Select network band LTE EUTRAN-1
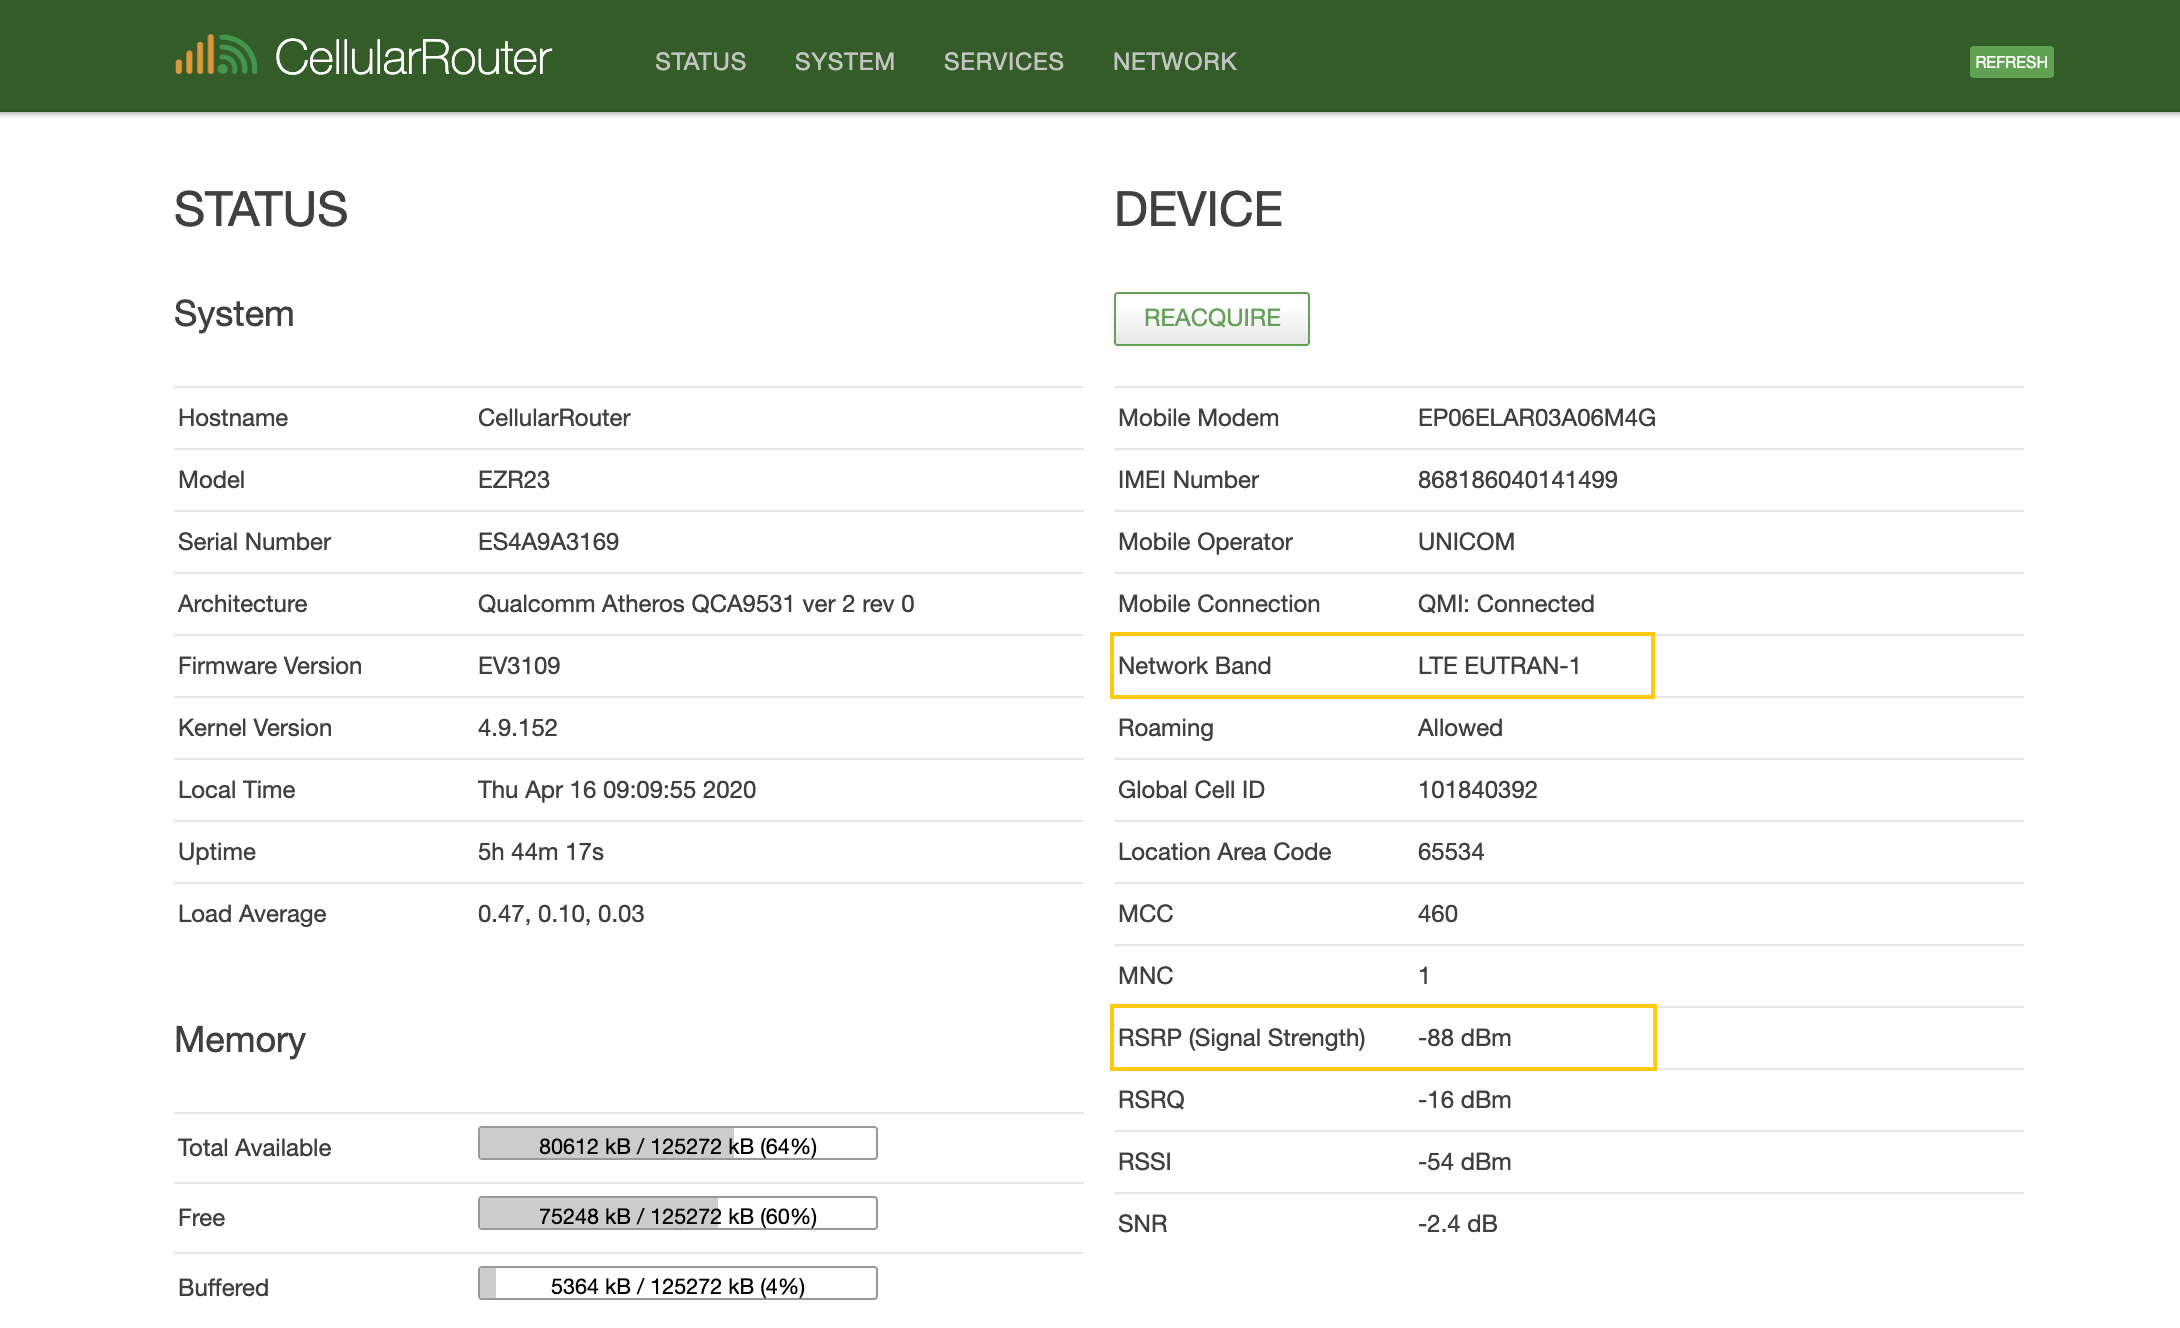Image resolution: width=2180 pixels, height=1328 pixels. 1499,666
